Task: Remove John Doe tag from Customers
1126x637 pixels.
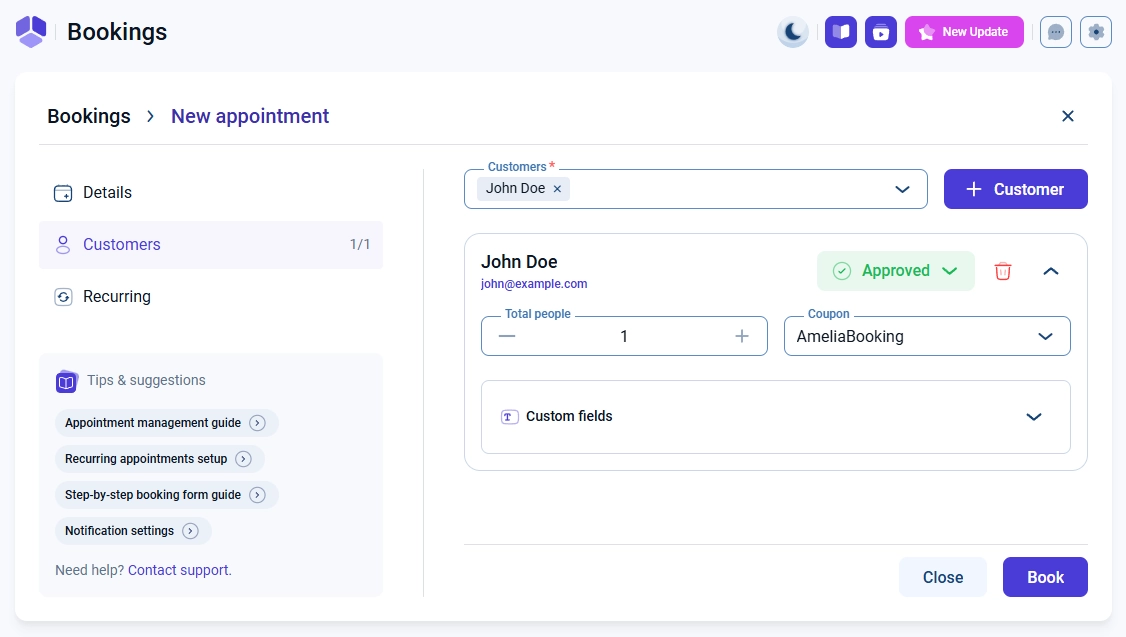Action: coord(557,189)
